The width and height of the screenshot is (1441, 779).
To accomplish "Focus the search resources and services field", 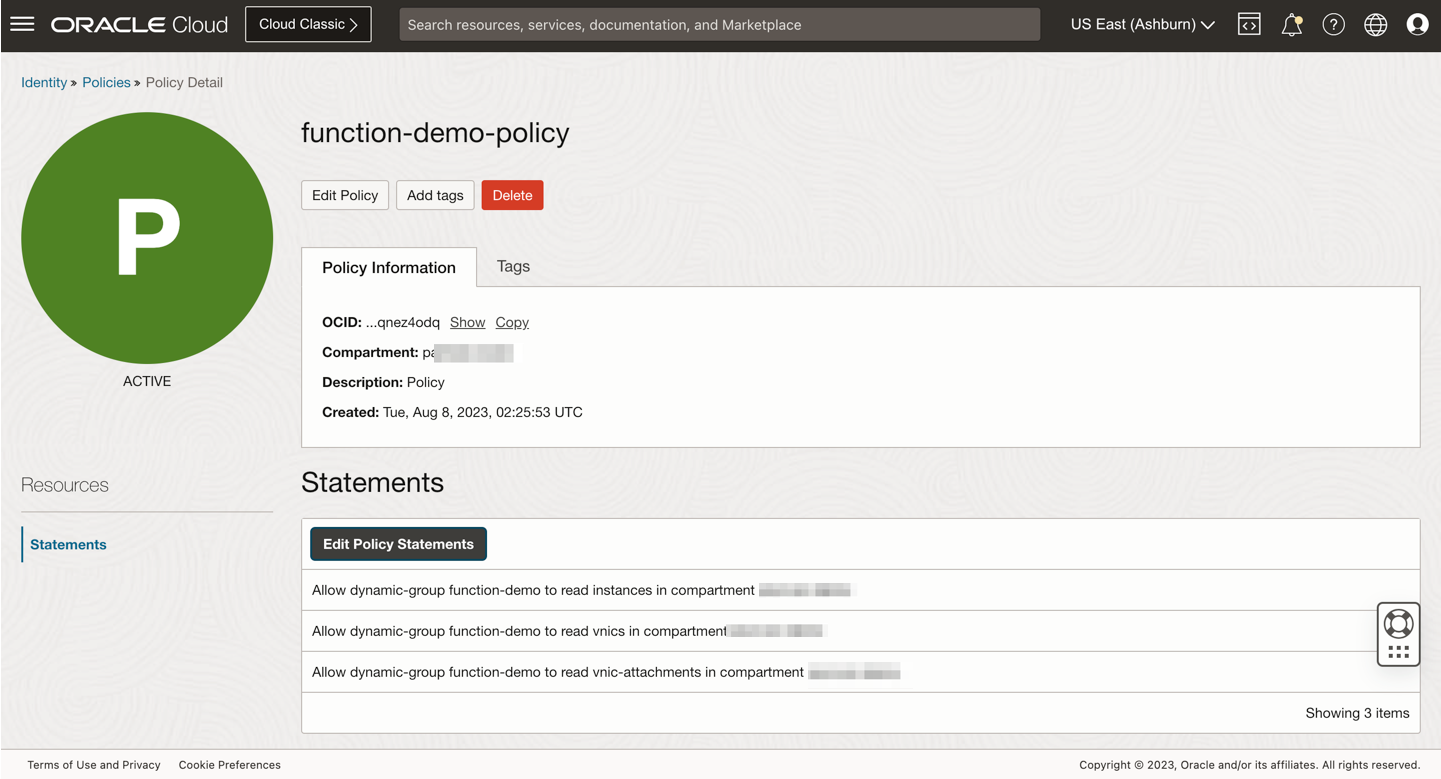I will point(719,24).
